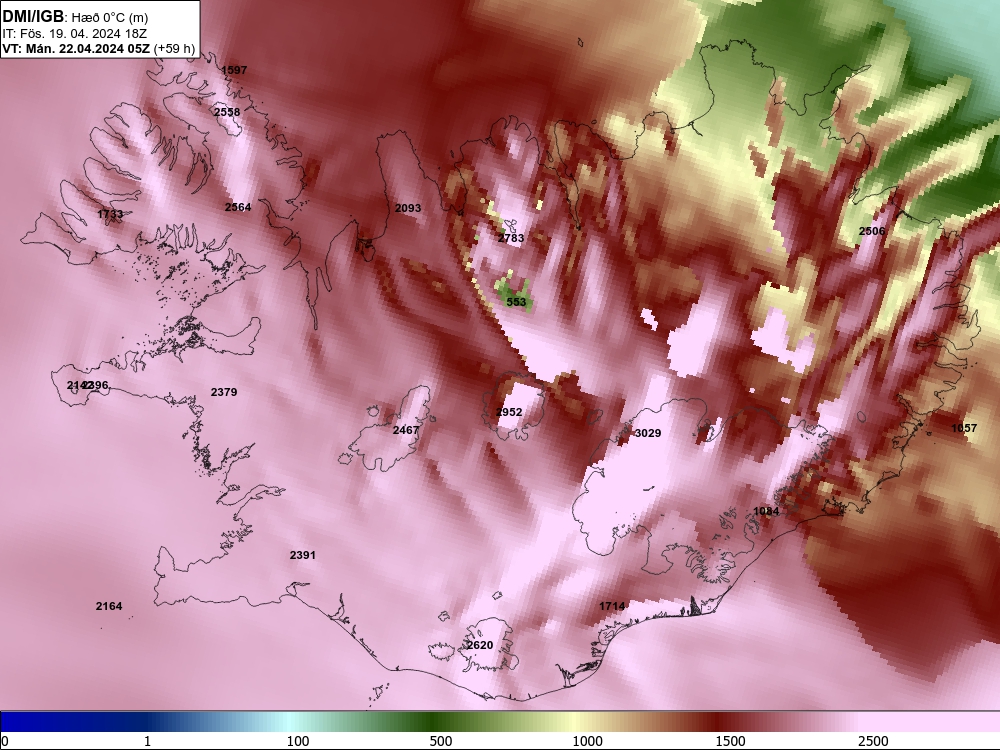This screenshot has width=1000, height=750.
Task: Select the 1057 value near the east coast
Action: tap(964, 428)
